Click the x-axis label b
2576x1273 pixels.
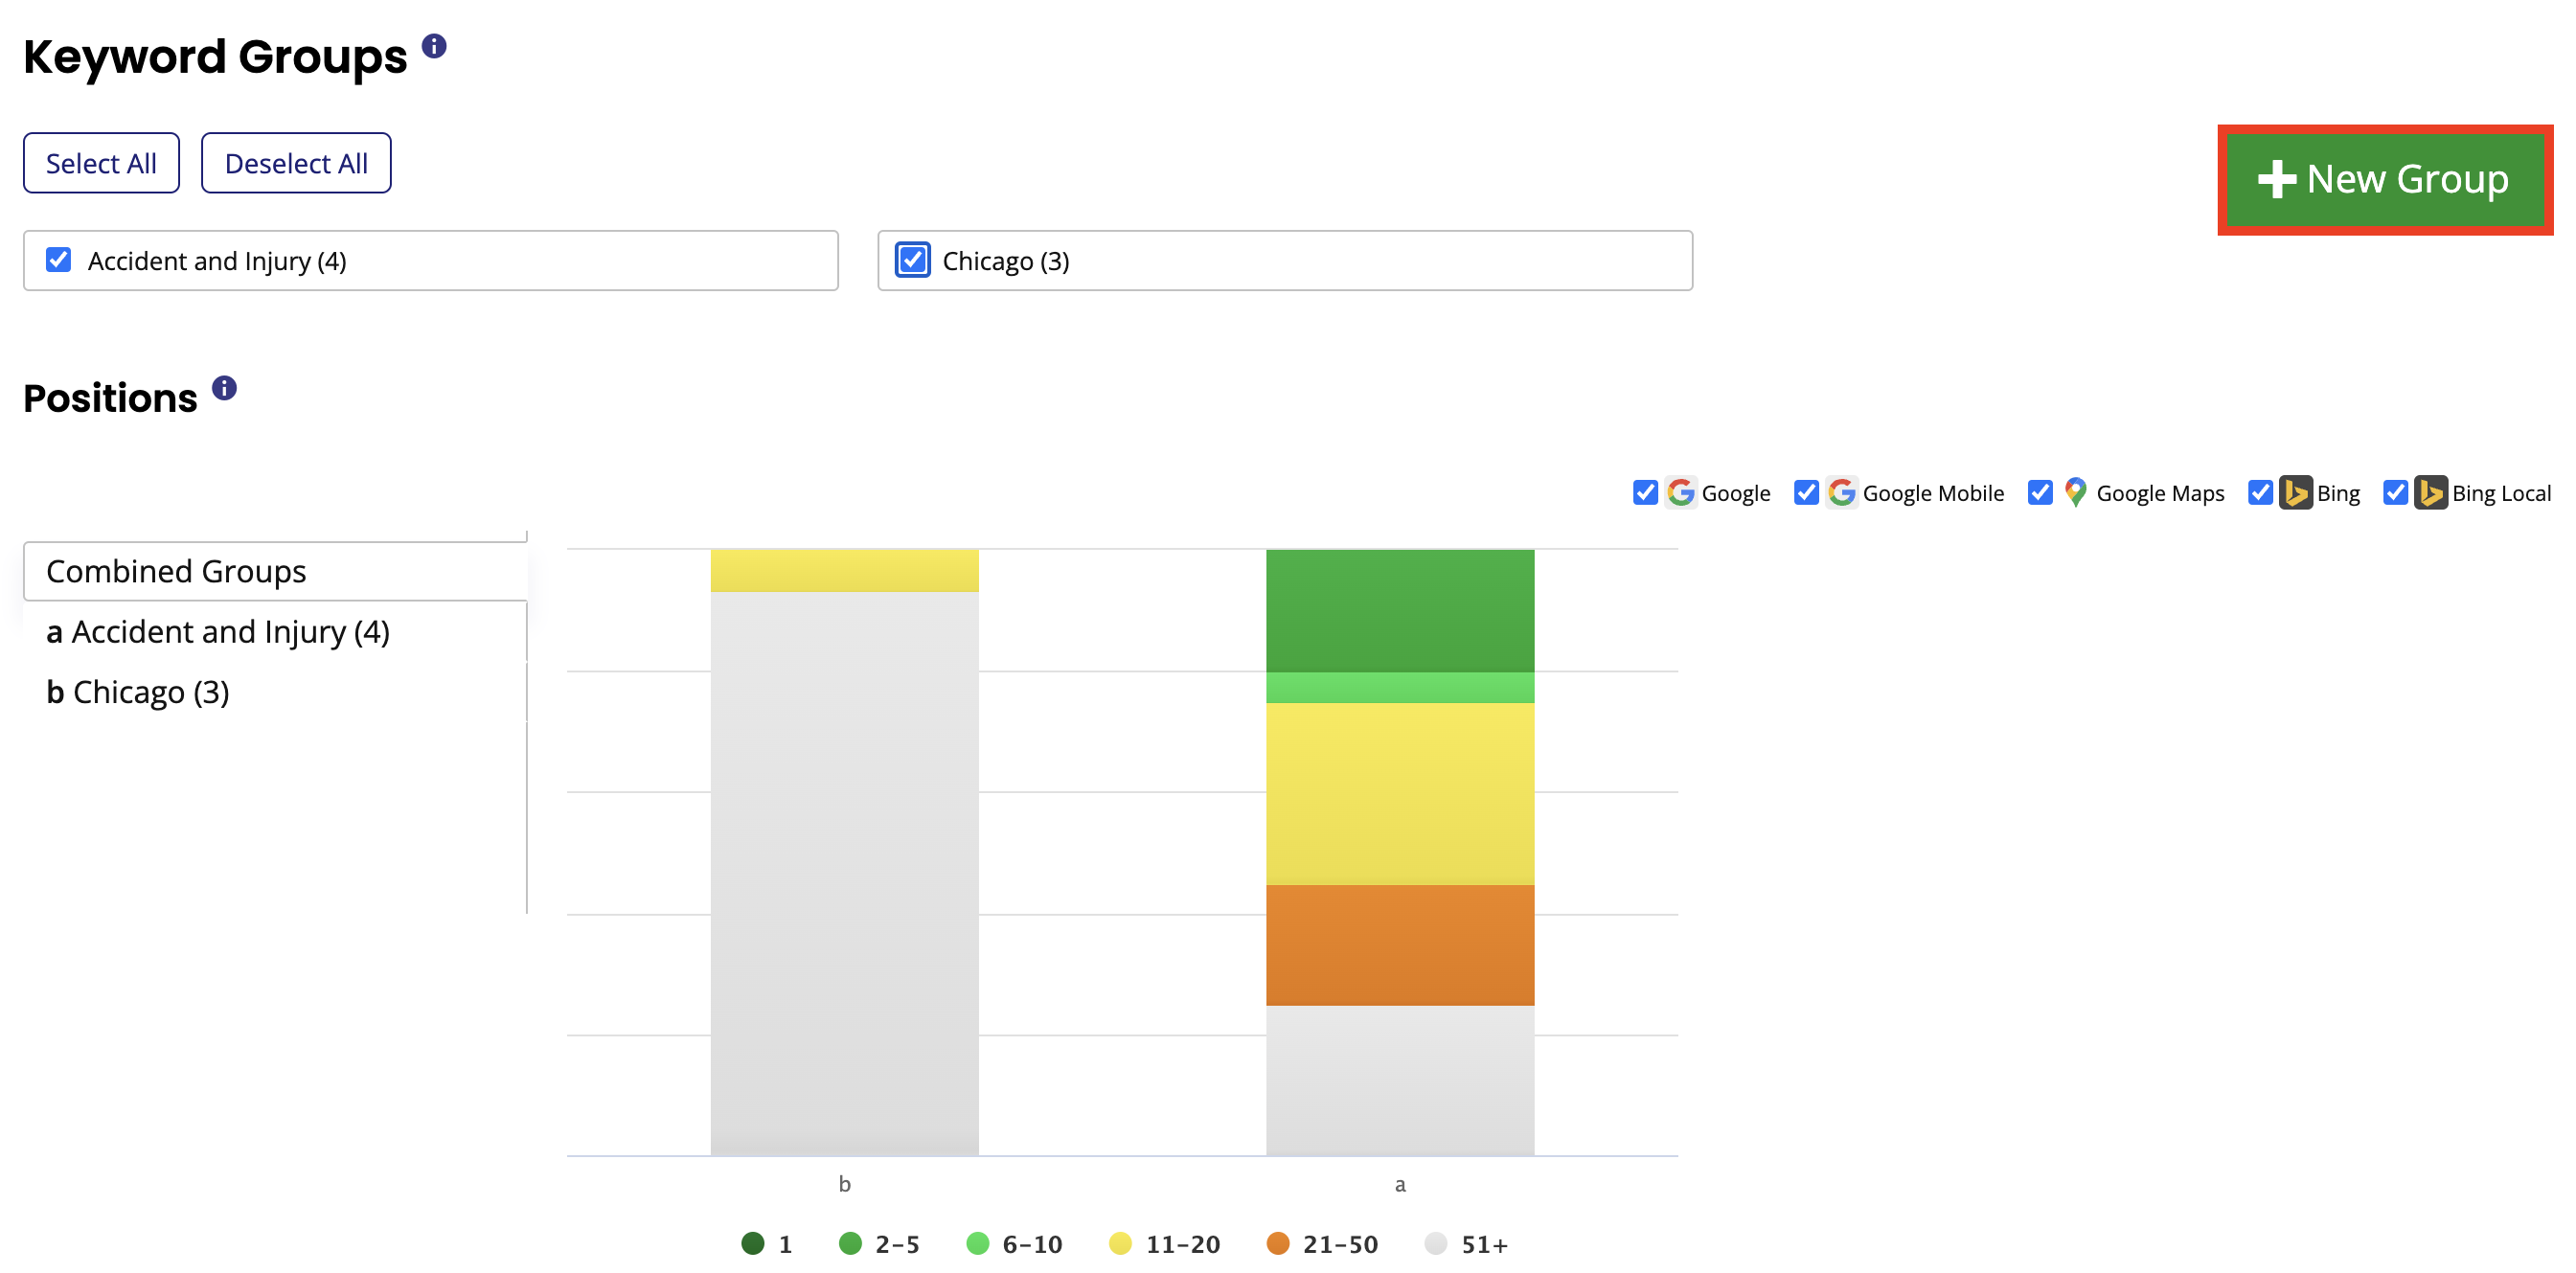845,1184
